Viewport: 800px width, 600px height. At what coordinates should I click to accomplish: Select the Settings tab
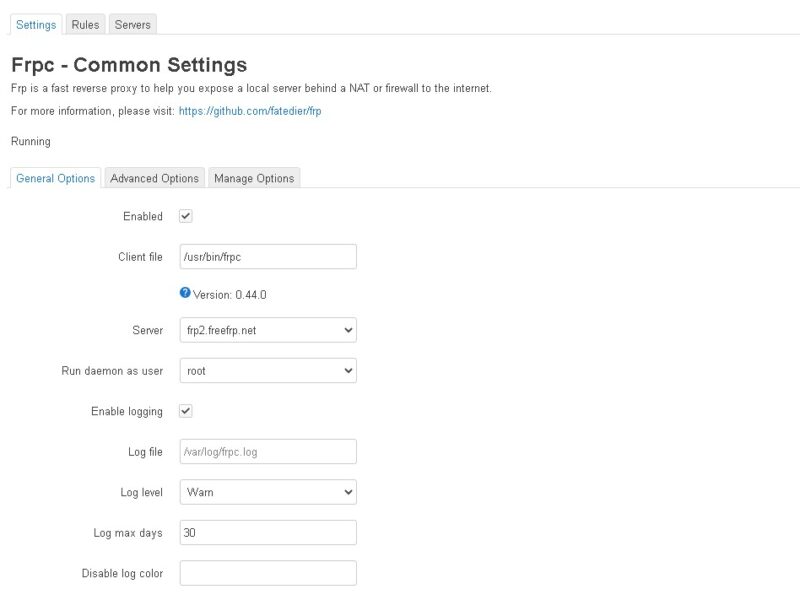[x=36, y=24]
